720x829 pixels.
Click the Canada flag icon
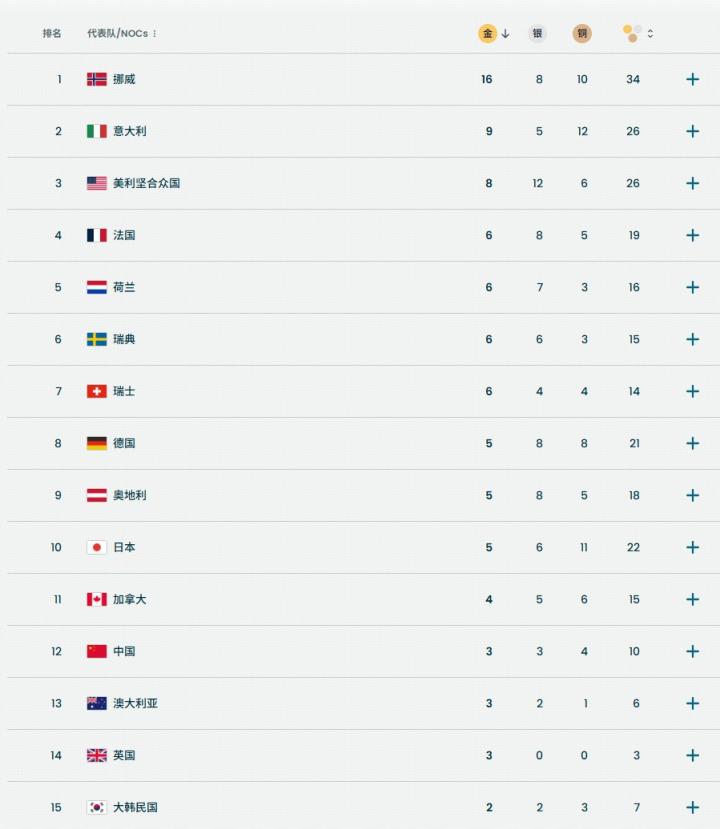[96, 599]
